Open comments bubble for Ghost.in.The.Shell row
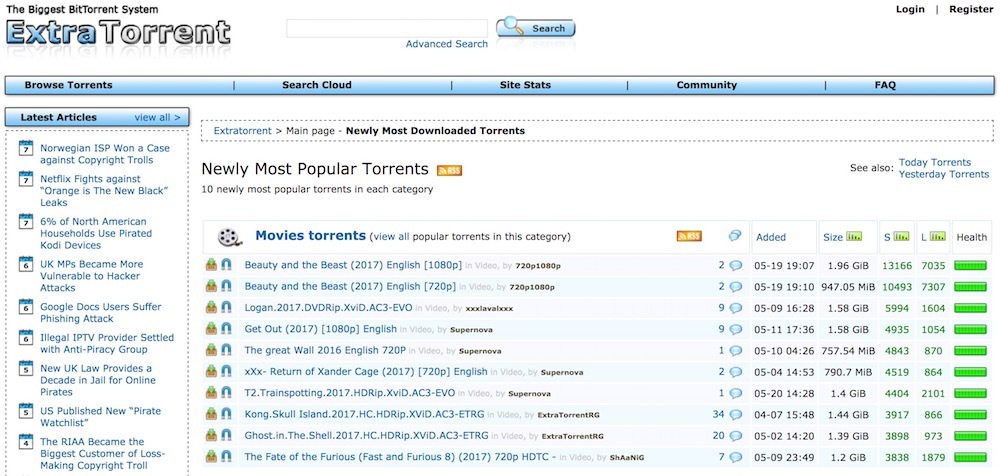Screen dimensions: 1000x476 pos(736,436)
